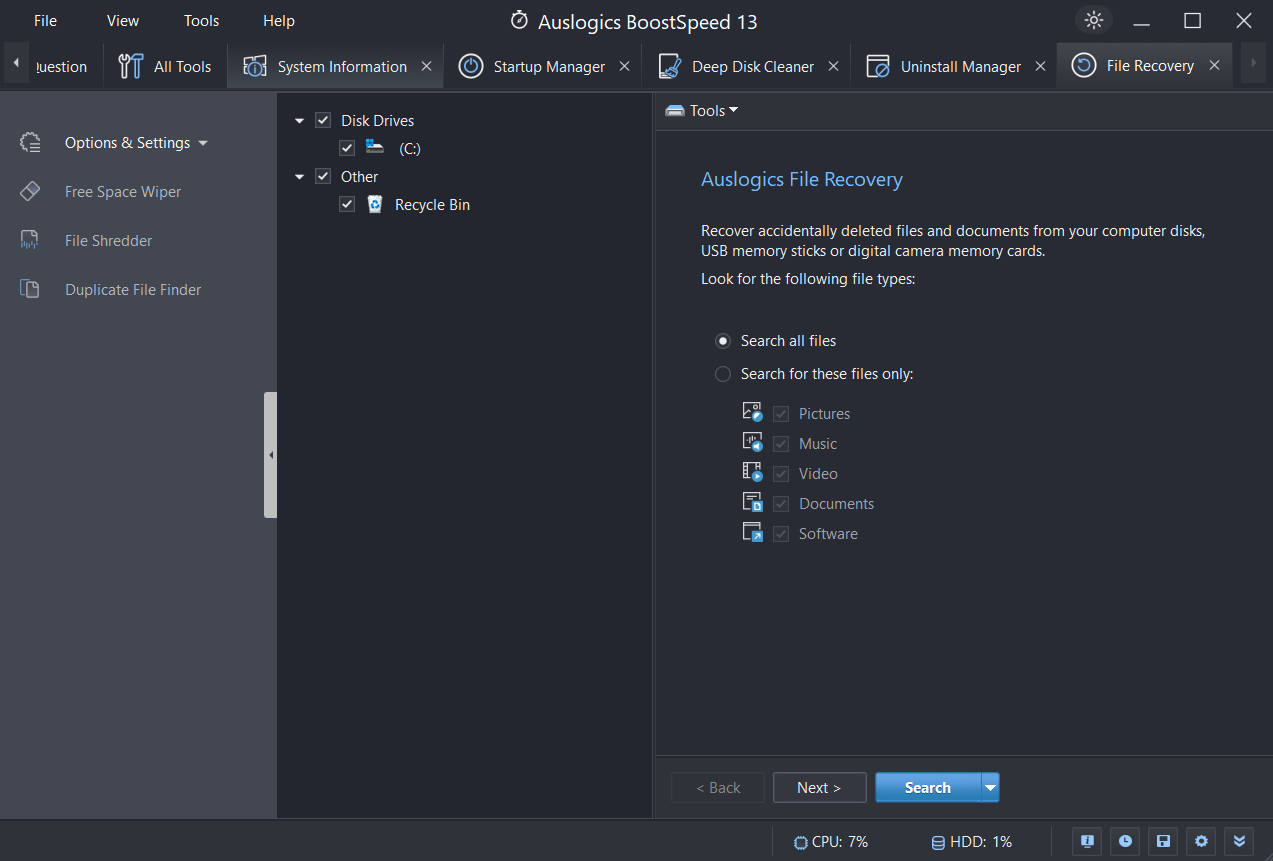Image resolution: width=1273 pixels, height=861 pixels.
Task: Click the HDD disk icon in the status bar
Action: point(938,842)
